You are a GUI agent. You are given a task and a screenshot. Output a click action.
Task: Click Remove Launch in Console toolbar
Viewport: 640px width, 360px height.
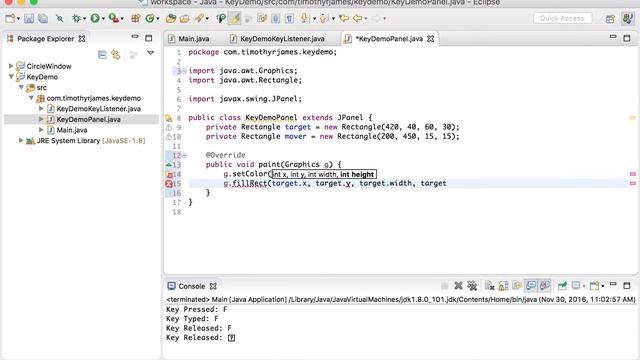point(458,286)
